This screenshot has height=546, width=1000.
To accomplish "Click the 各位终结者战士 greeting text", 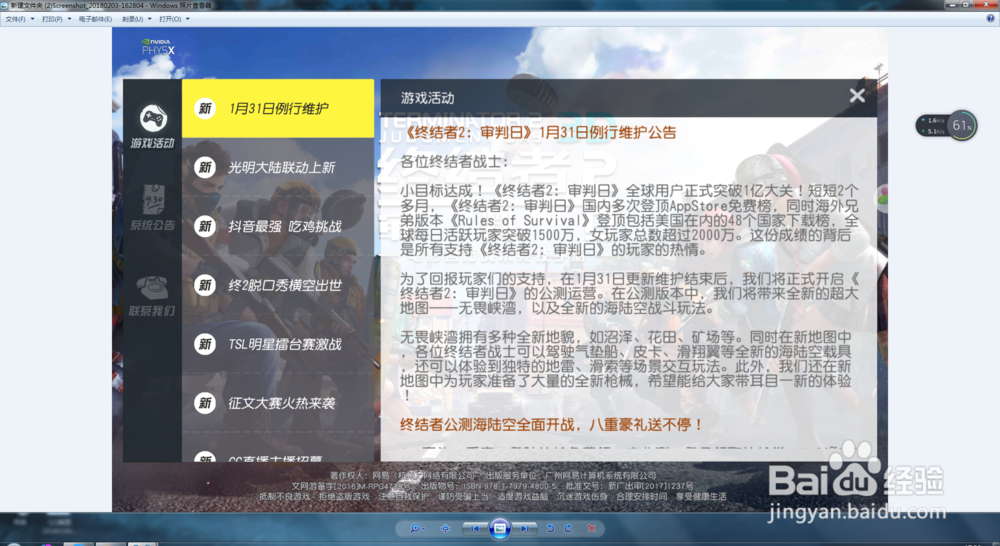I will tap(454, 162).
